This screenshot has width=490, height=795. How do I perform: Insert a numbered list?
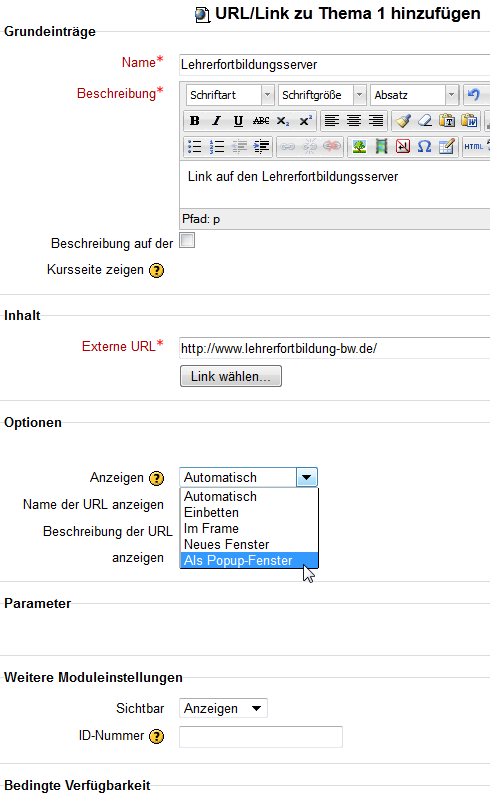tap(217, 147)
